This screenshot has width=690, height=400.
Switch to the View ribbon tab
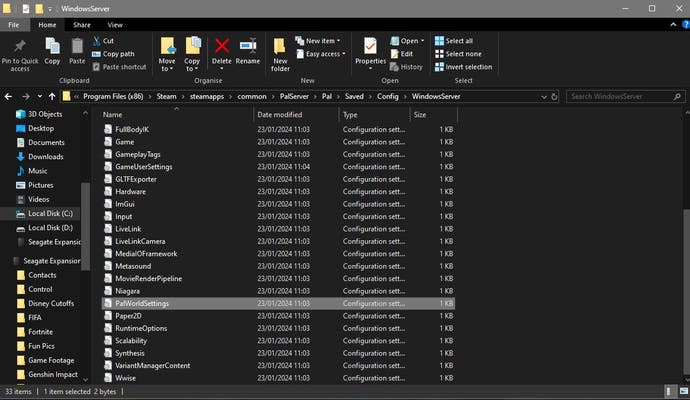(x=115, y=25)
